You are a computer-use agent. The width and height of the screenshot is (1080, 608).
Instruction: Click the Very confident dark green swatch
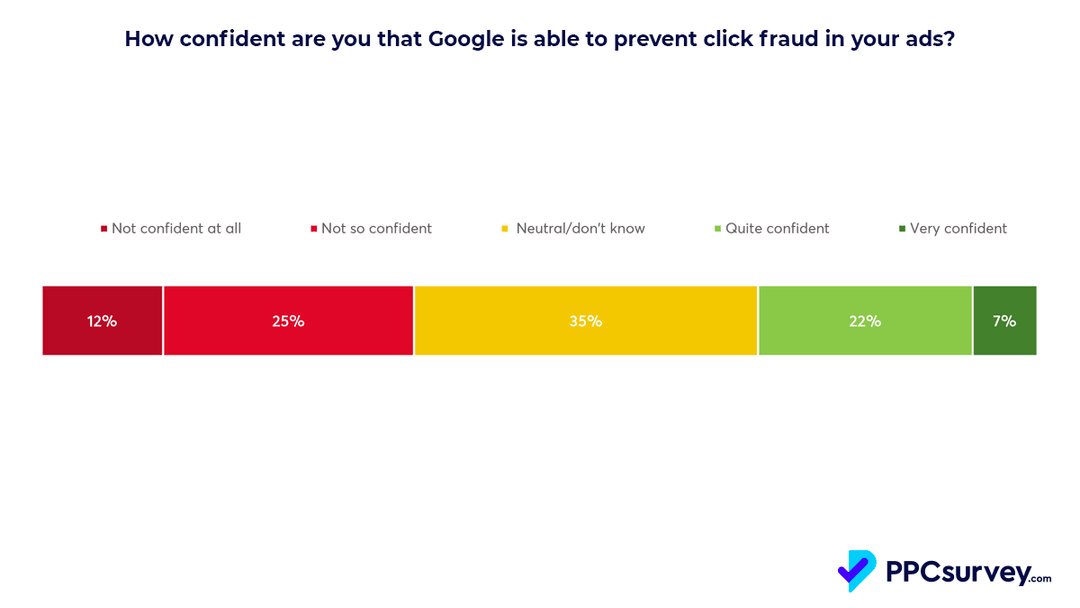pyautogui.click(x=902, y=229)
